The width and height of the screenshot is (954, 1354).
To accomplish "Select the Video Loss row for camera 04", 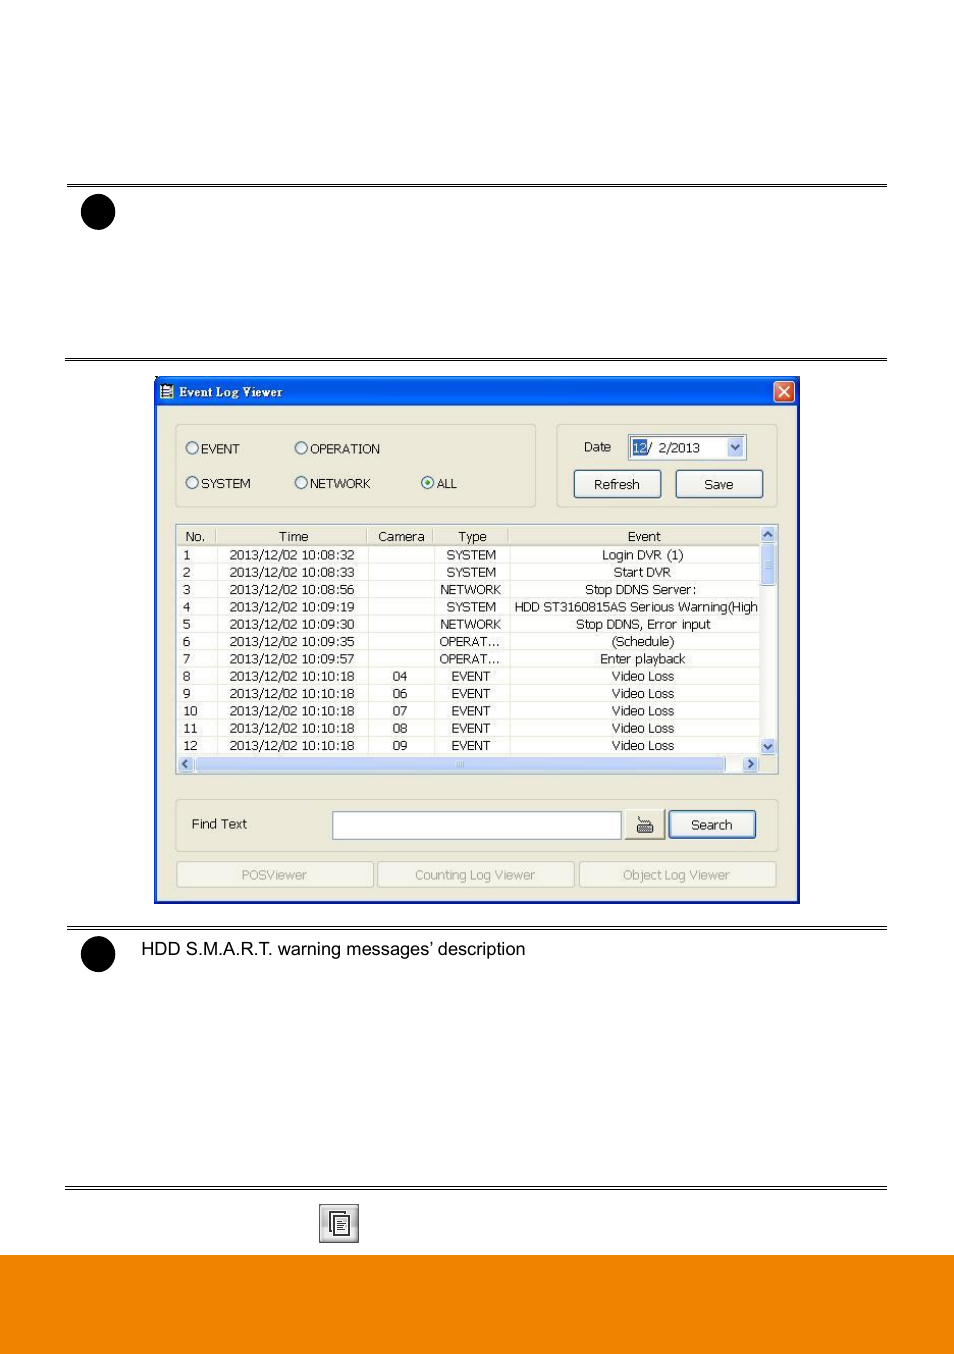I will [x=468, y=676].
